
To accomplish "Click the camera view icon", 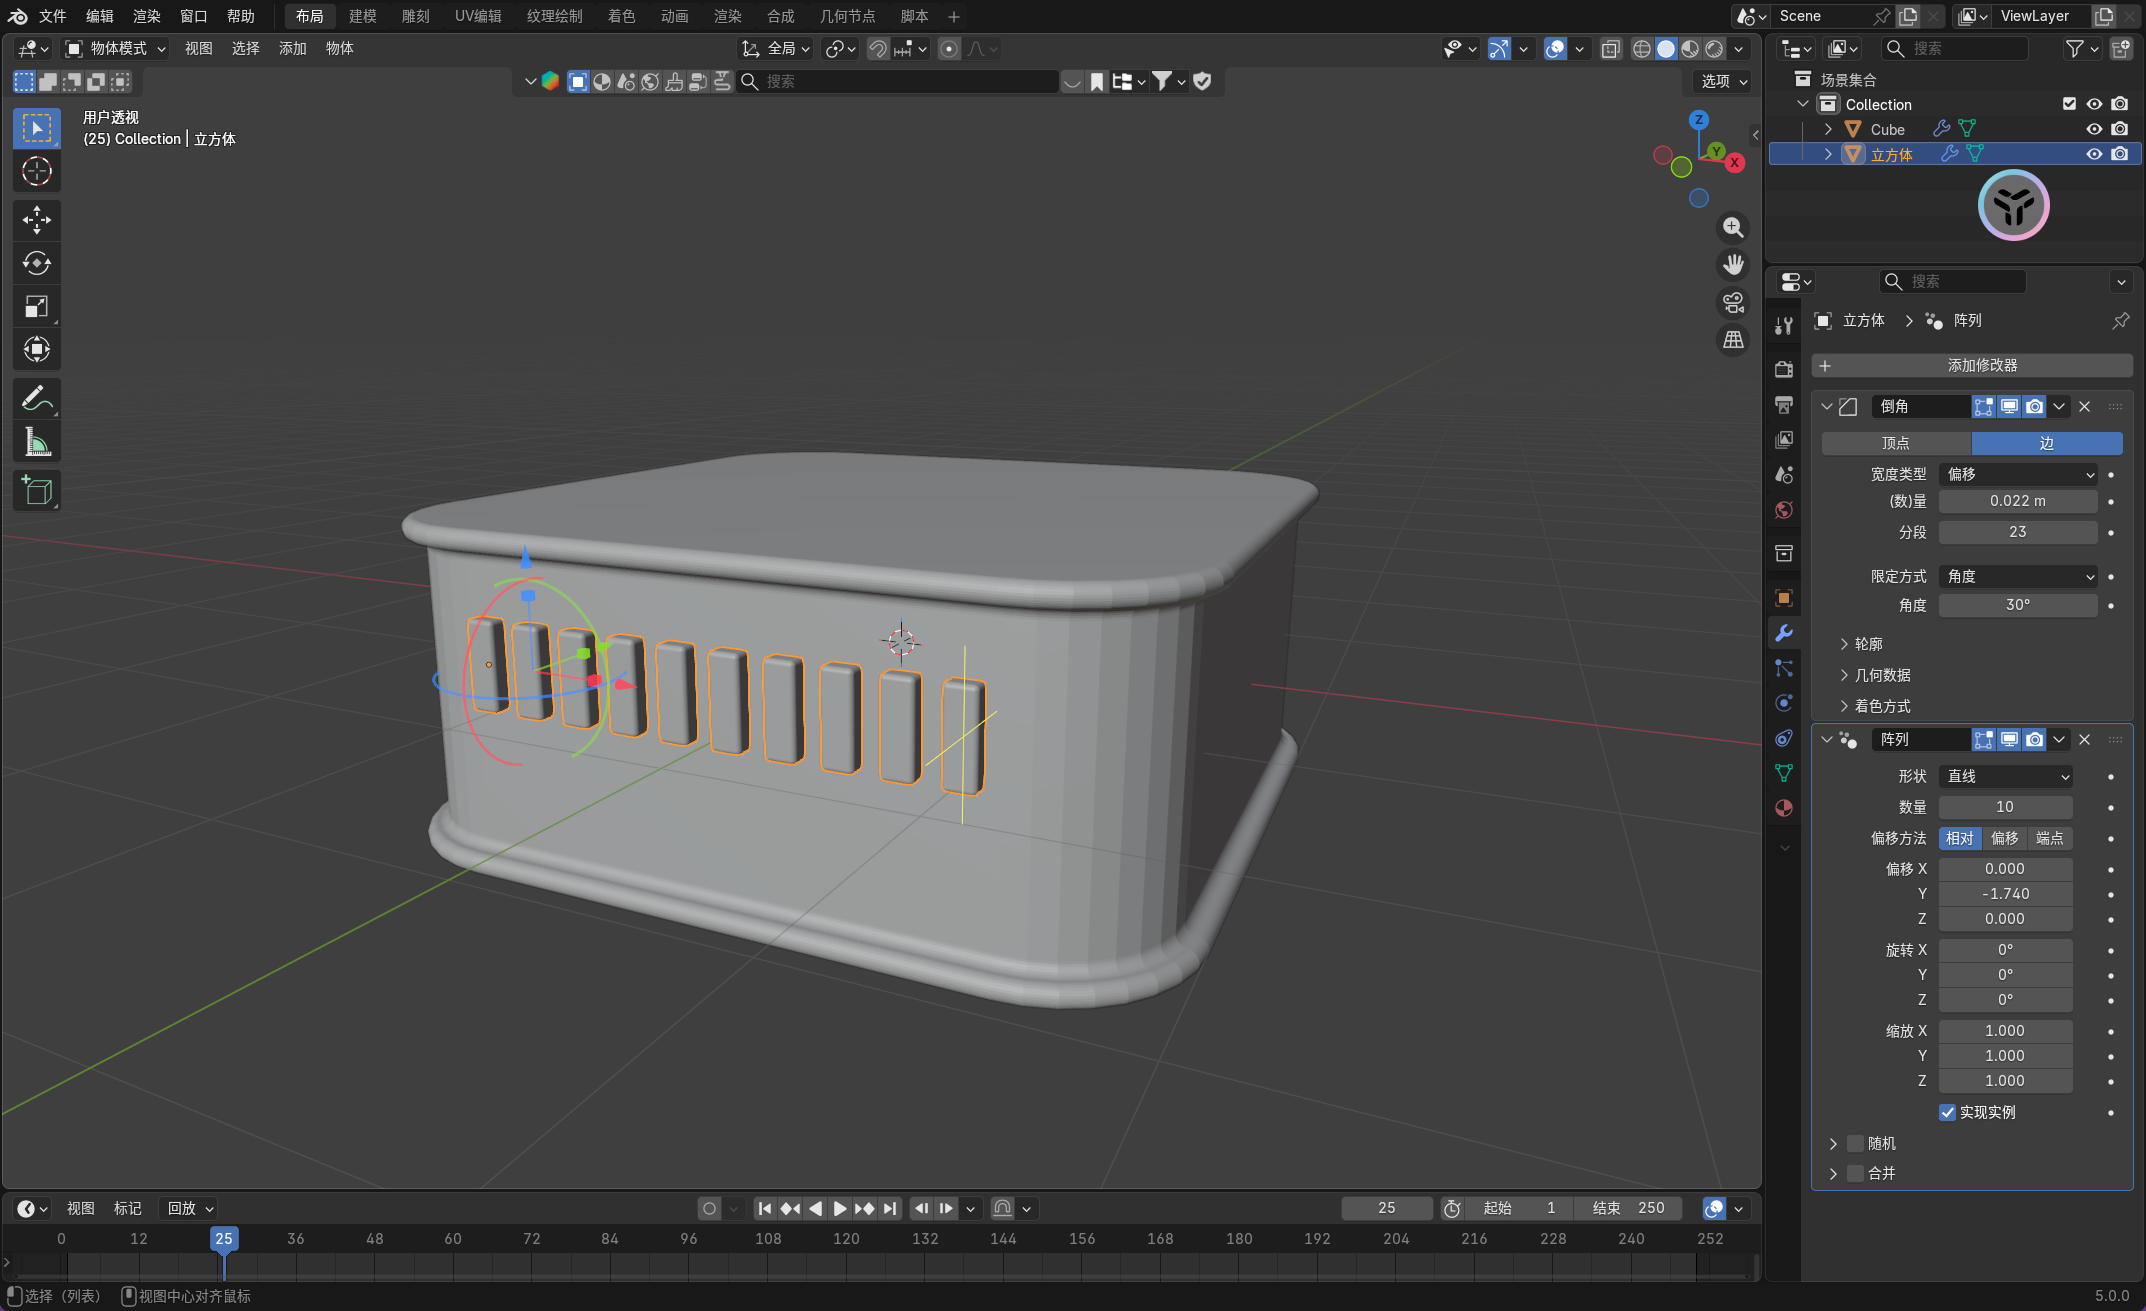I will tap(1733, 302).
